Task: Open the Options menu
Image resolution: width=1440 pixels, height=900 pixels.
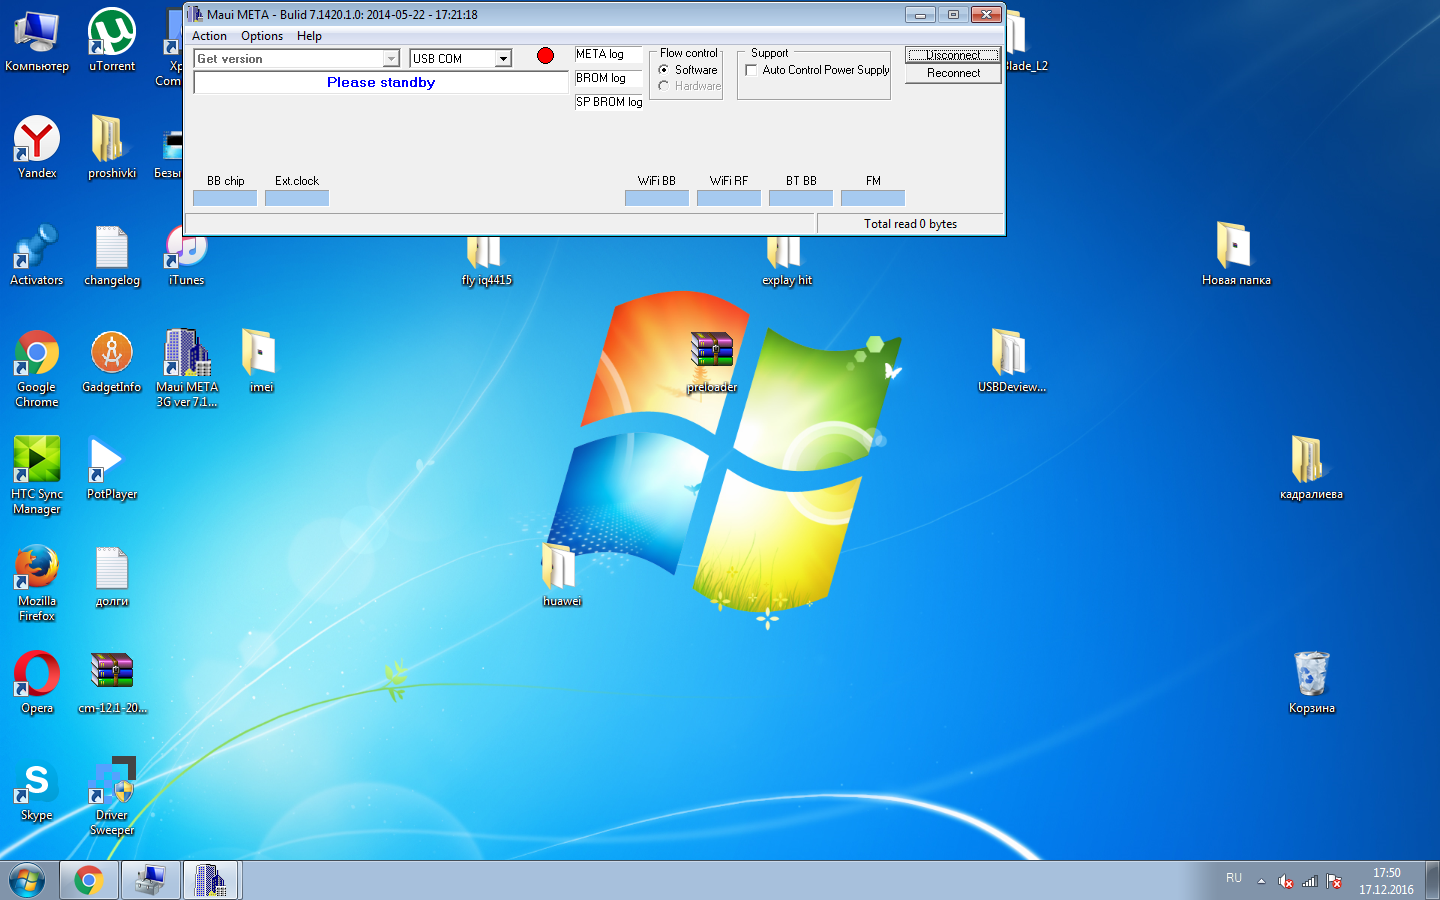Action: (262, 36)
